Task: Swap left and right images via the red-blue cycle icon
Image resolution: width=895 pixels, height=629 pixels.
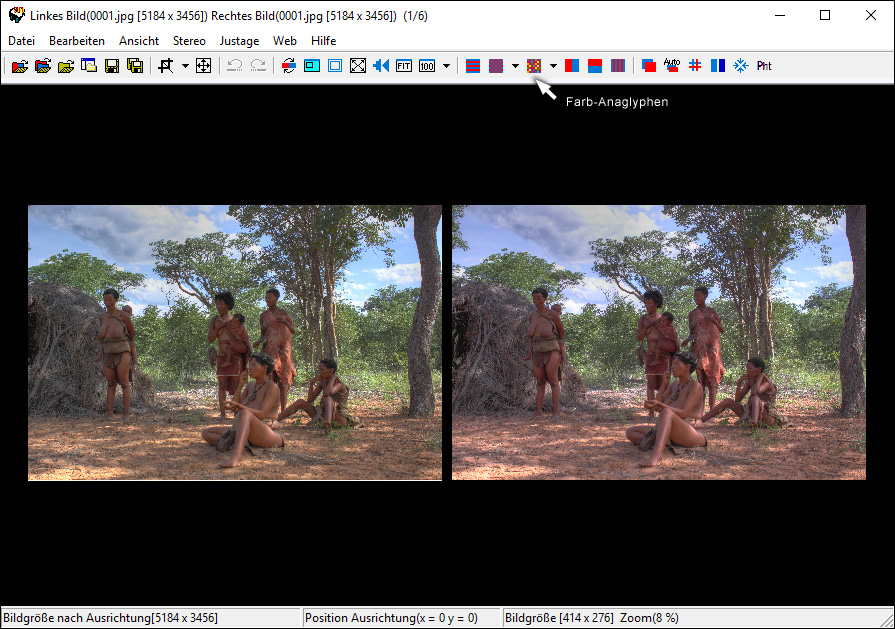Action: point(289,66)
